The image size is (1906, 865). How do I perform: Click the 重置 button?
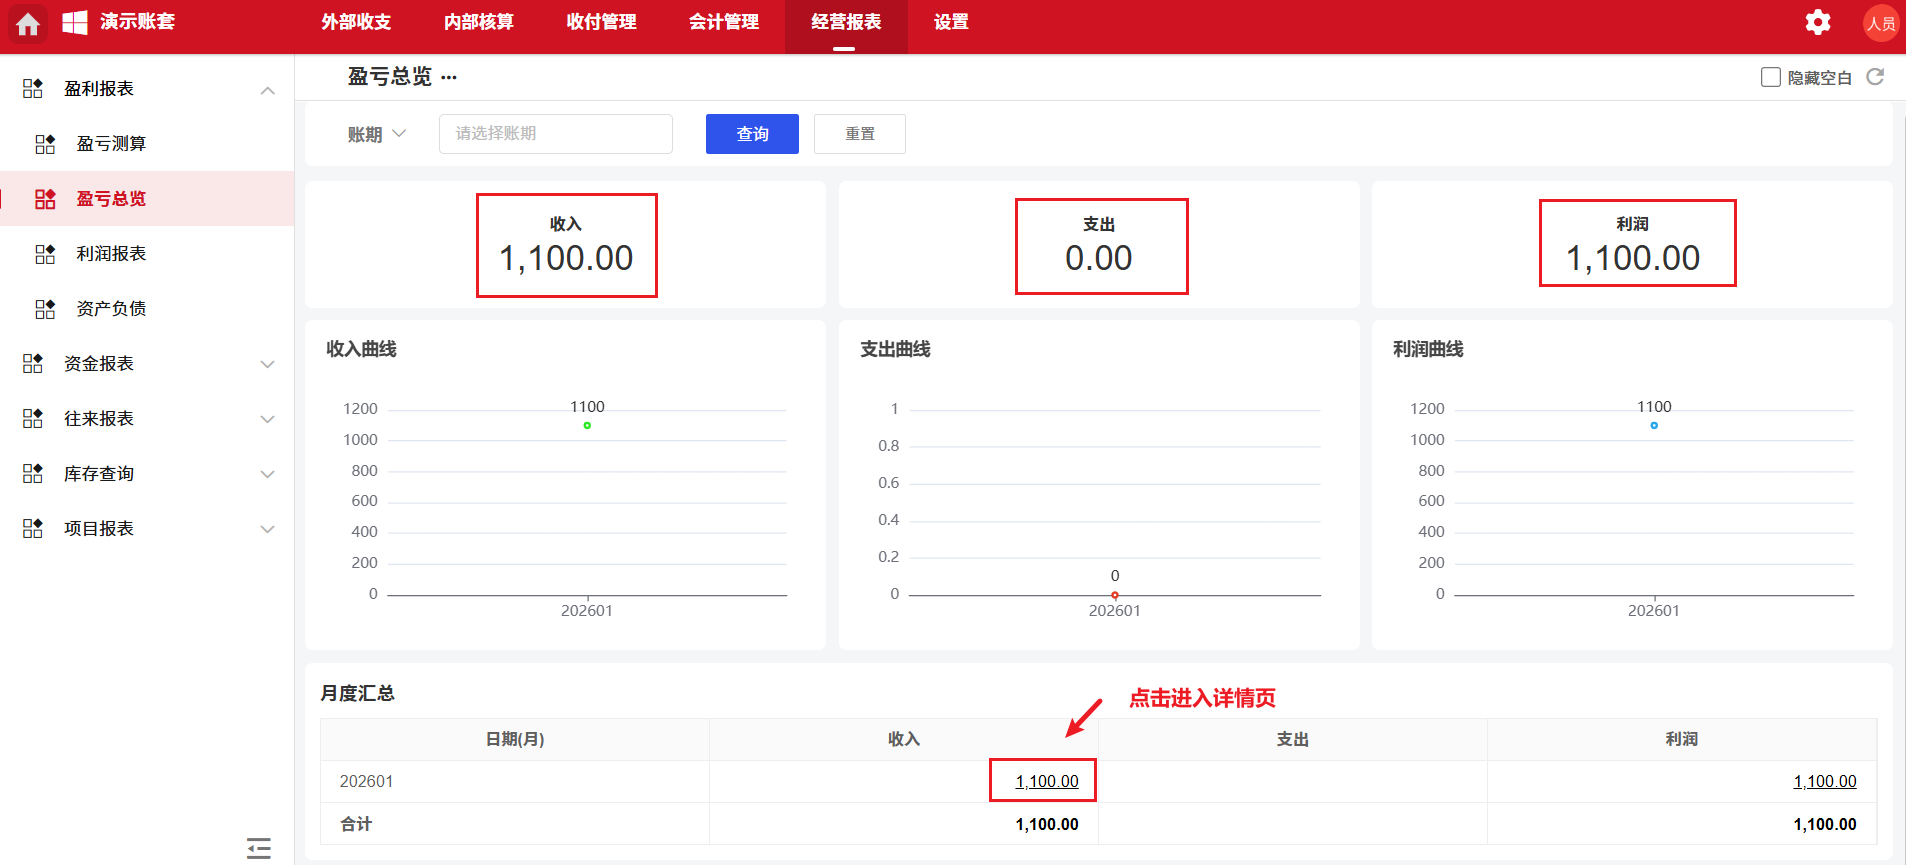pyautogui.click(x=860, y=134)
